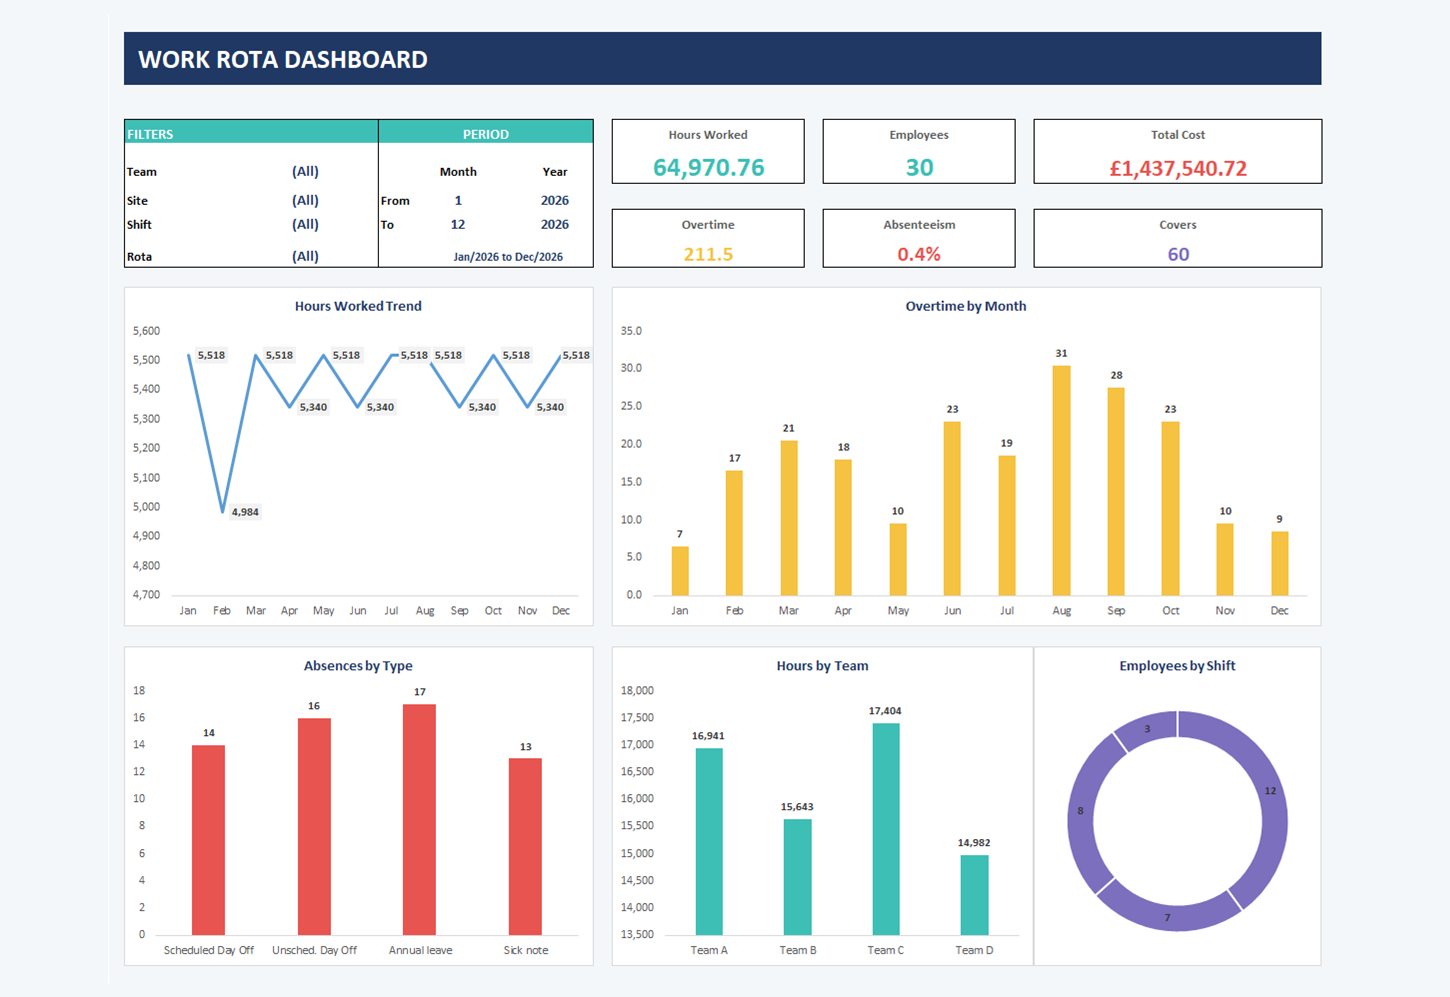Click the period text Jan/2026 to Dec/2026
1450x997 pixels.
[508, 257]
